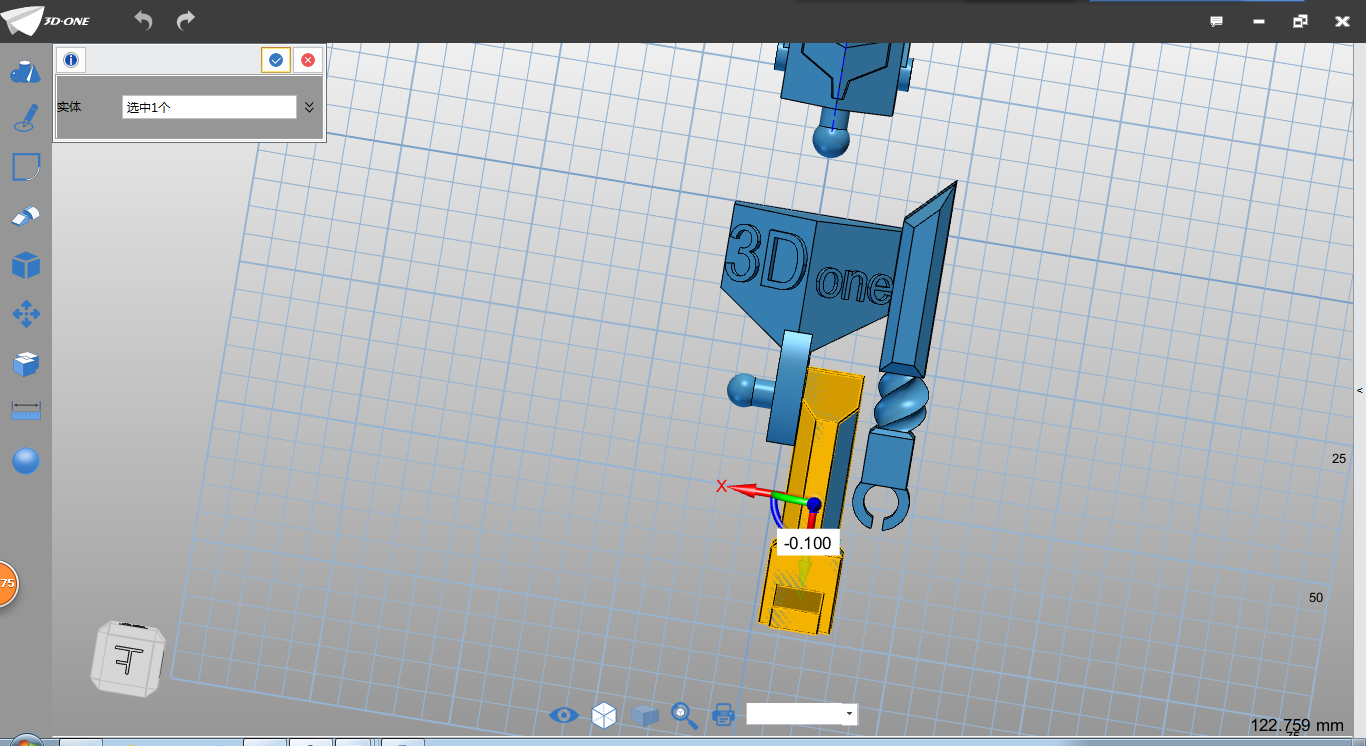1366x746 pixels.
Task: Open the bottom toolbar dropdown box
Action: [802, 714]
